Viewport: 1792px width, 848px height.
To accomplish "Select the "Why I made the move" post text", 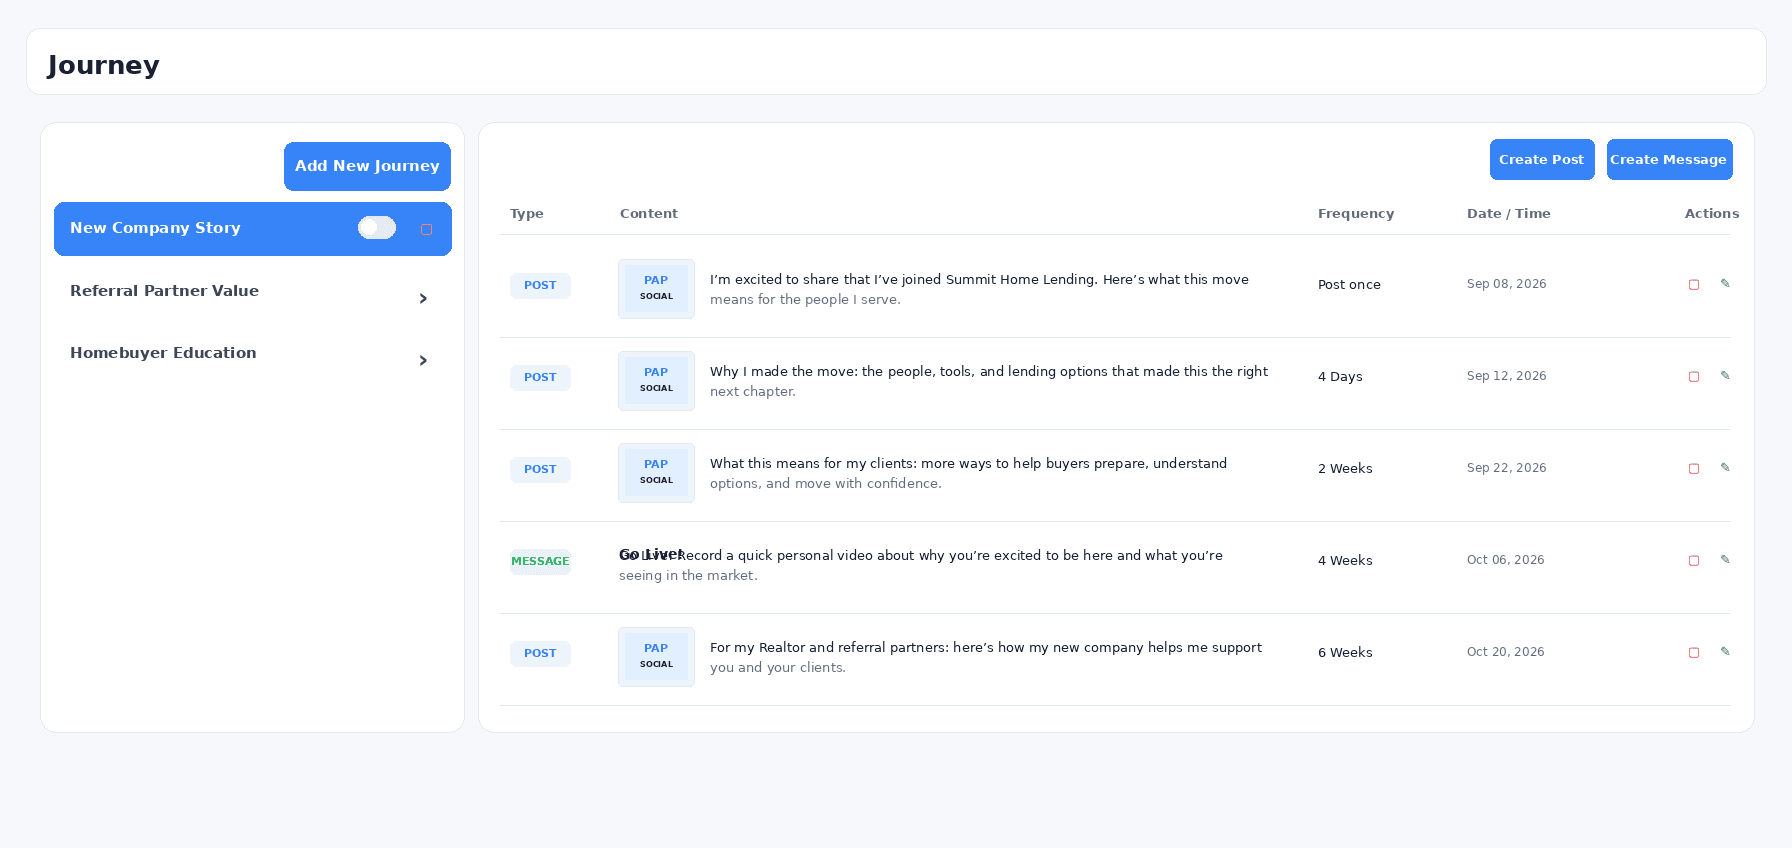I will (989, 382).
